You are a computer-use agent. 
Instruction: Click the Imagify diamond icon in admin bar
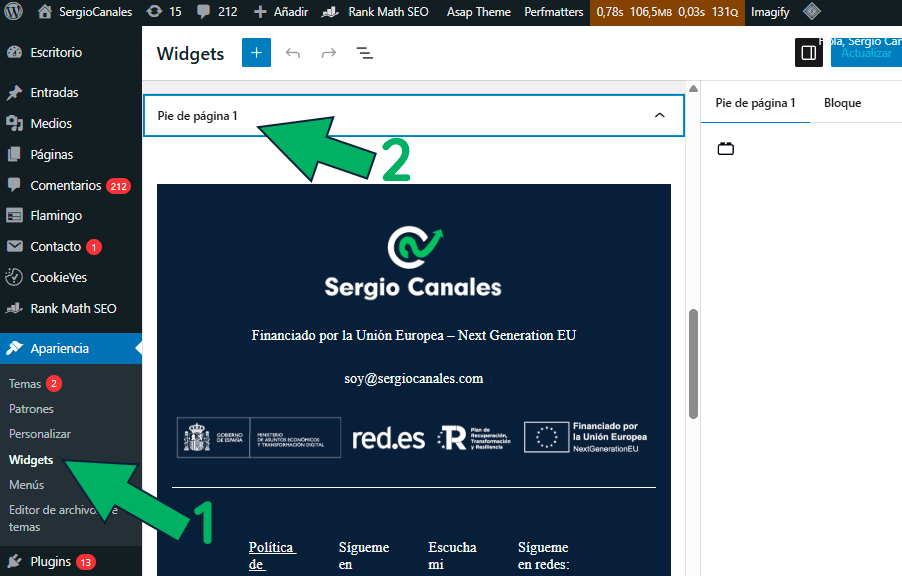point(813,12)
